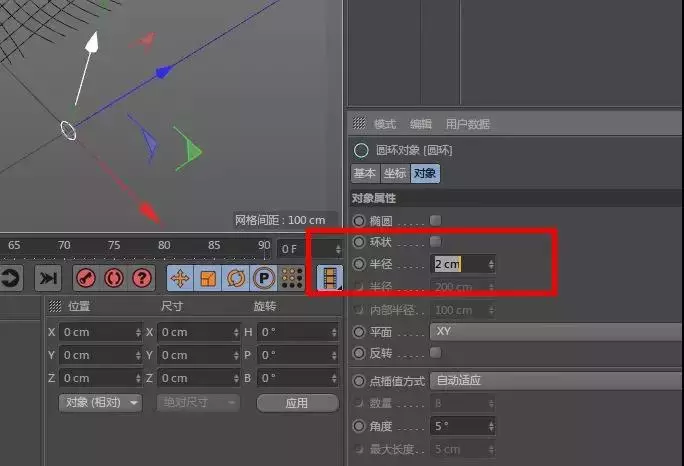Open the 用户数据 menu
This screenshot has width=684, height=466.
tap(467, 124)
